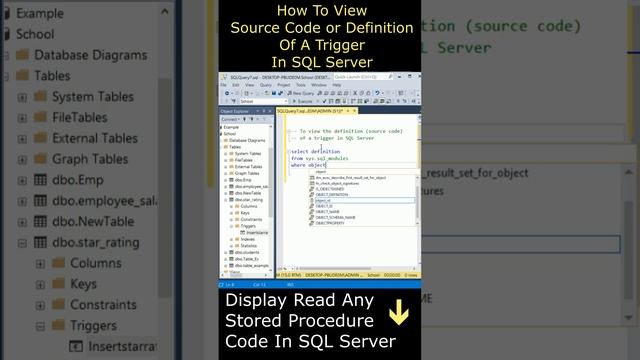Expand FileTables in enlarged left tree
This screenshot has height=360, width=640.
(22, 118)
